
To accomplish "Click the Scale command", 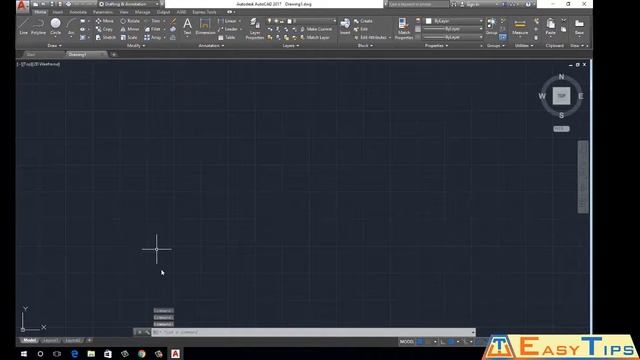I will tap(129, 38).
